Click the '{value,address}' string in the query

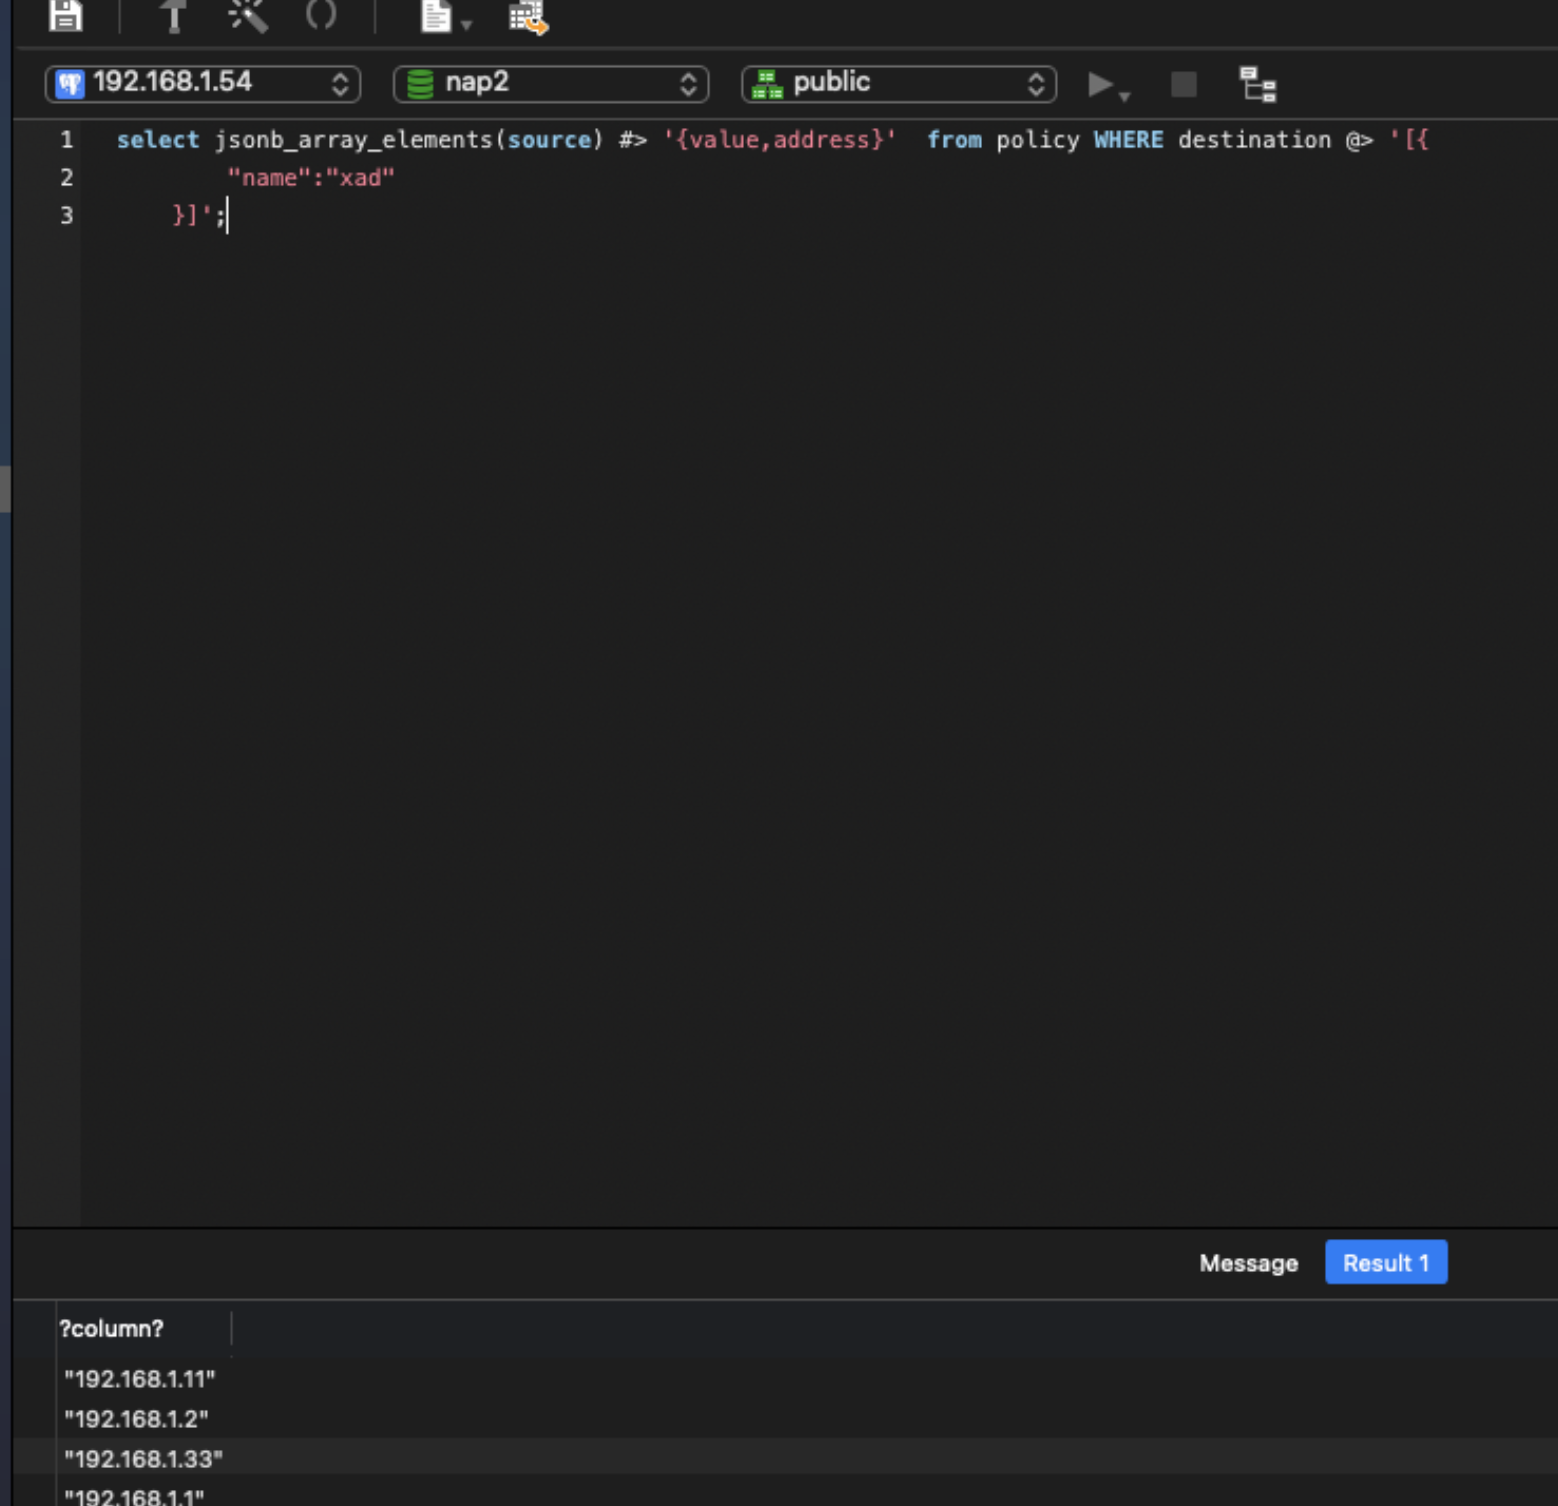pyautogui.click(x=779, y=140)
